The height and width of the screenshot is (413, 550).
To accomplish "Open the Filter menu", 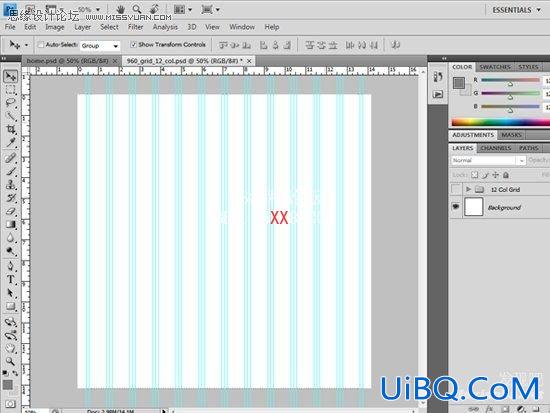I will coord(135,27).
